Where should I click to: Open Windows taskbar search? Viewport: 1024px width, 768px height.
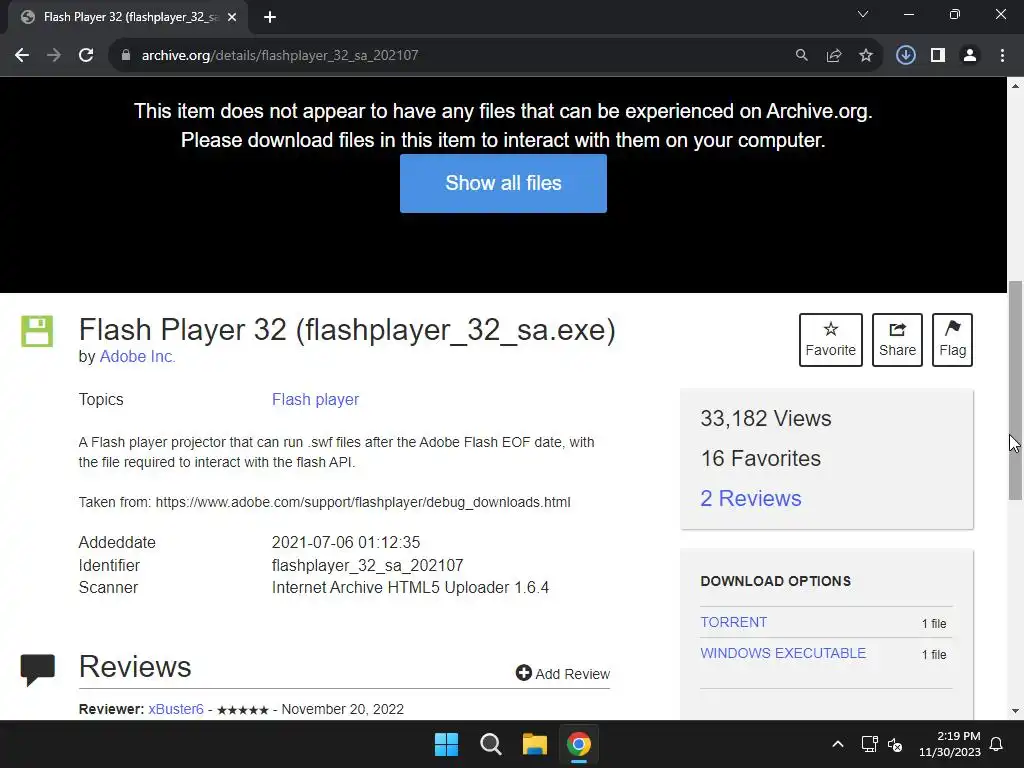tap(490, 744)
